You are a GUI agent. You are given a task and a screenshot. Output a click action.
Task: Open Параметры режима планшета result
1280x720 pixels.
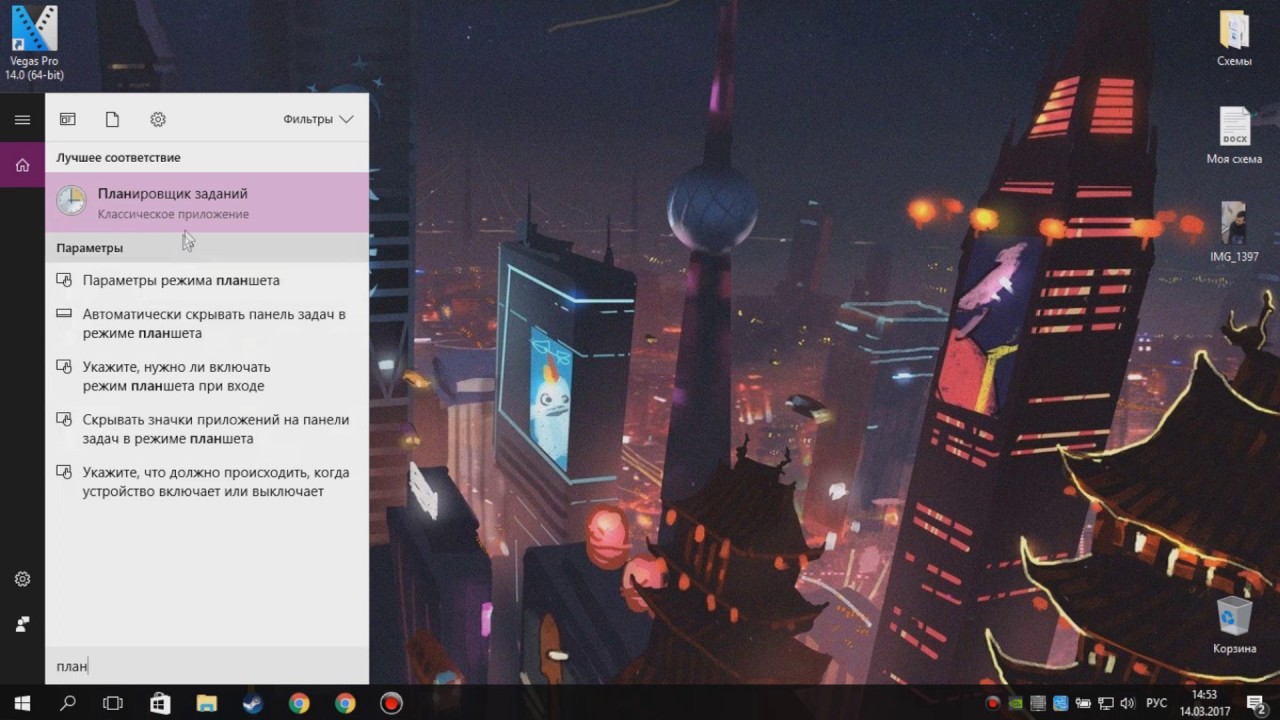207,280
